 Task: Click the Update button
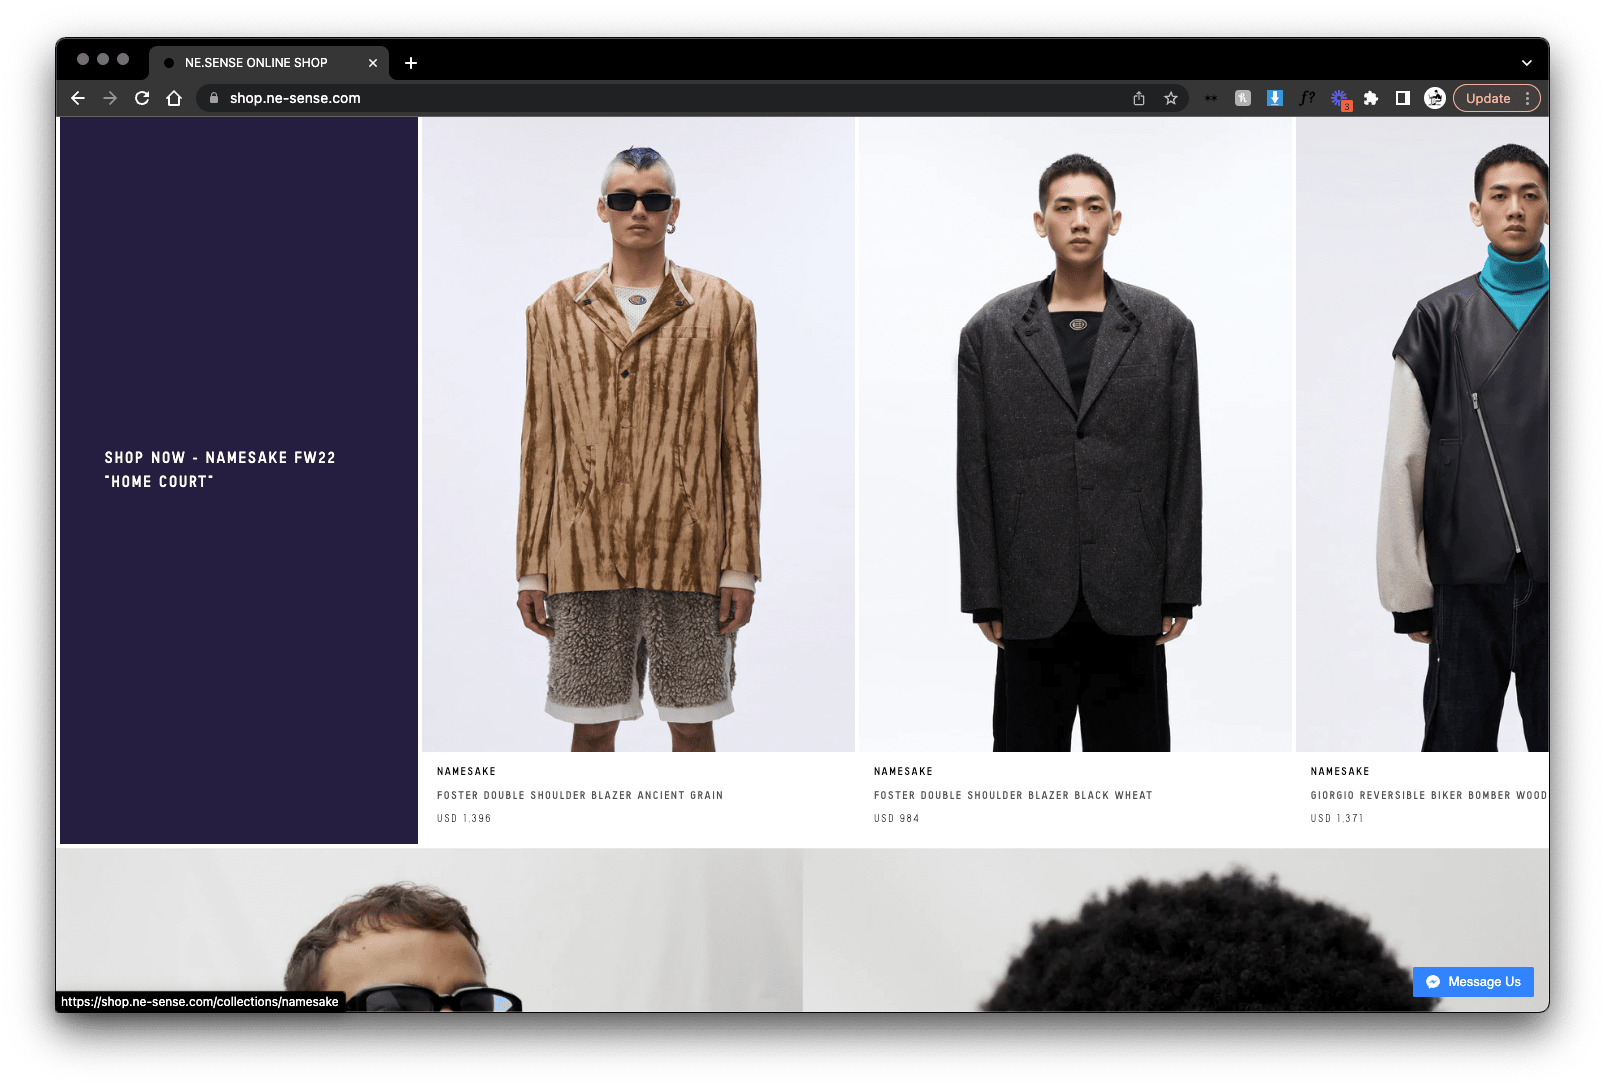click(x=1488, y=98)
